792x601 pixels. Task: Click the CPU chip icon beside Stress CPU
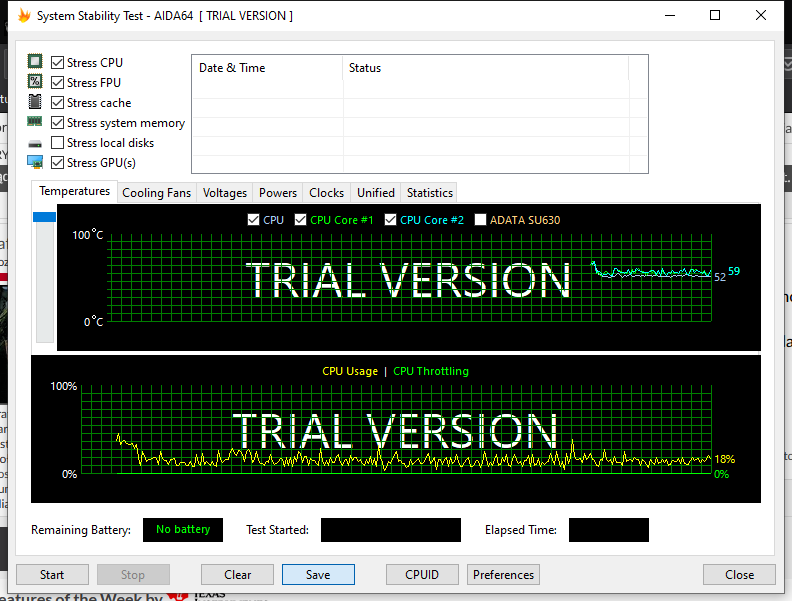35,62
